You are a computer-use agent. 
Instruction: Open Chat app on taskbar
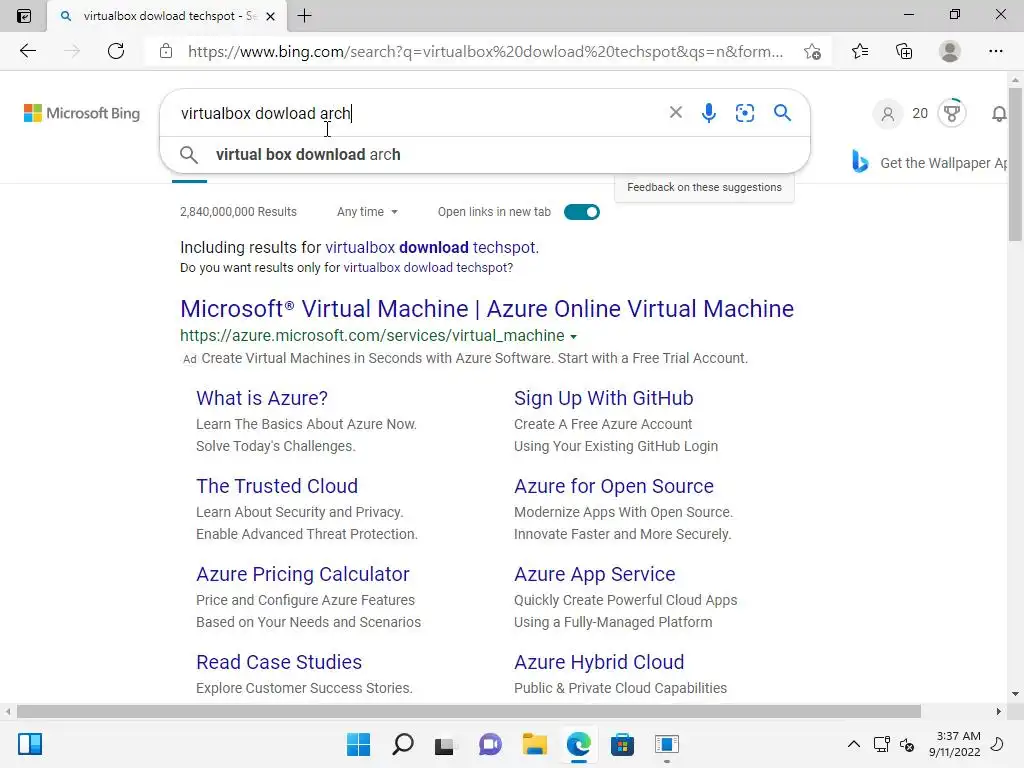[490, 744]
